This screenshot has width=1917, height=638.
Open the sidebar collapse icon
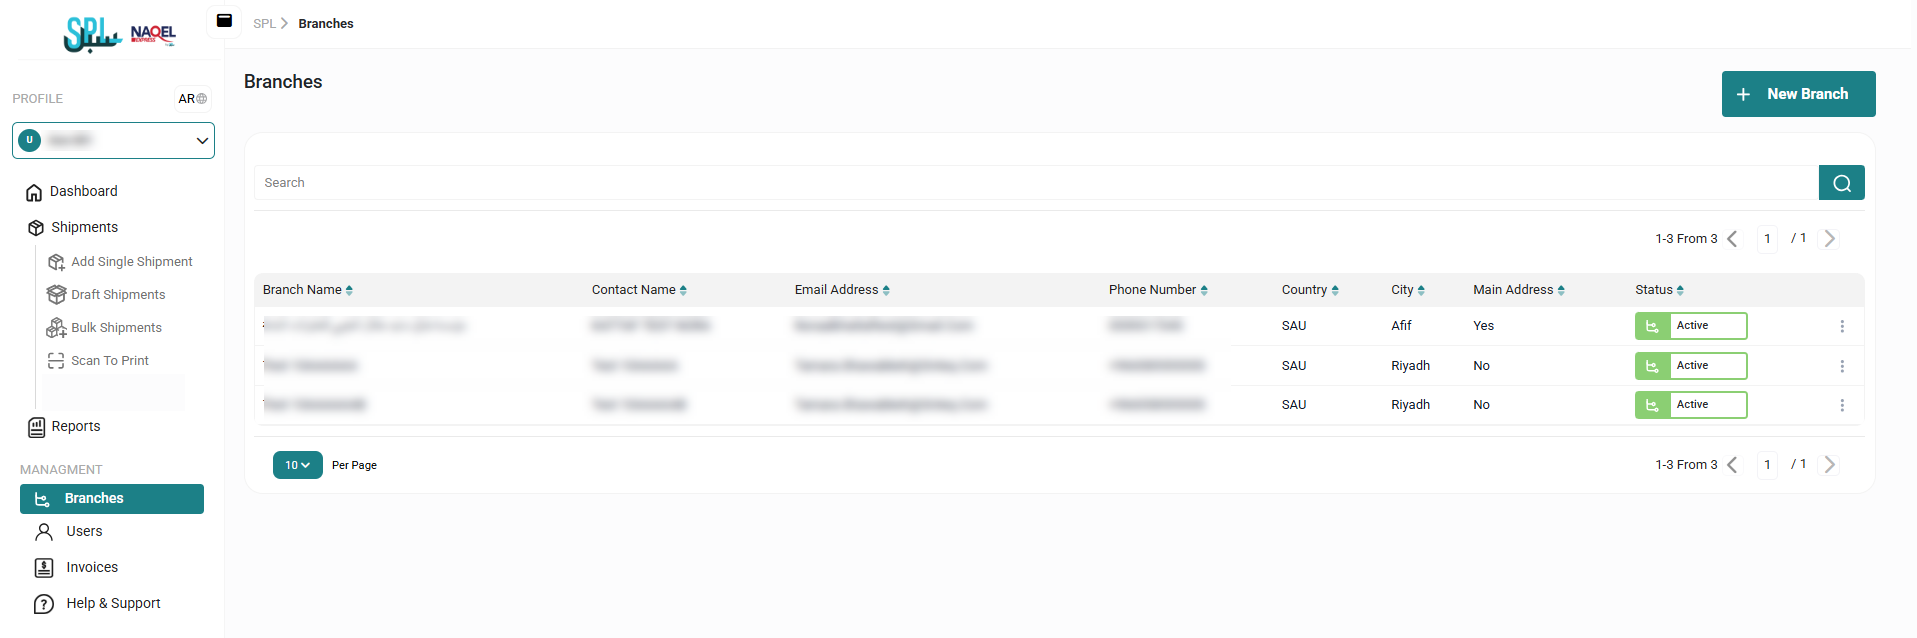coord(224,21)
